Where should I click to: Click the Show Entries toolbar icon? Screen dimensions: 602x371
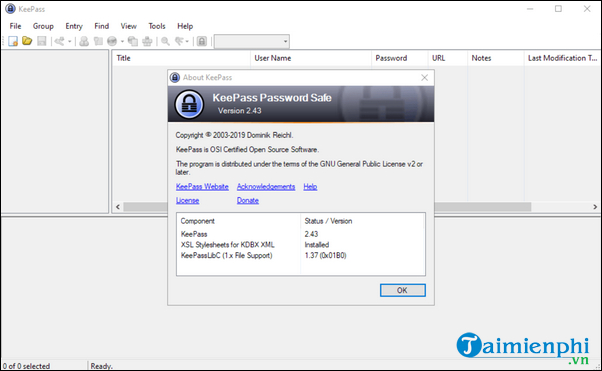179,41
